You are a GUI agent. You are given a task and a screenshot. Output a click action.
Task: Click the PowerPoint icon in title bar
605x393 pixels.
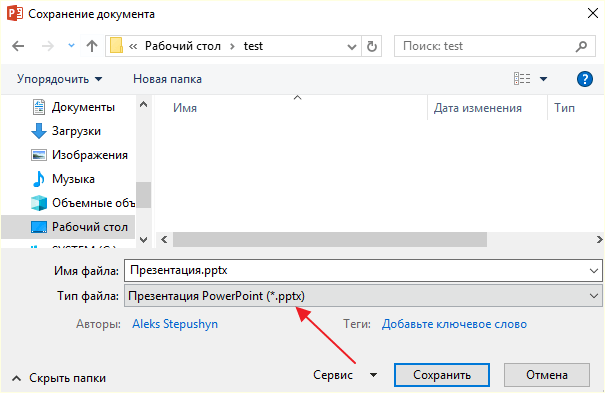point(15,13)
